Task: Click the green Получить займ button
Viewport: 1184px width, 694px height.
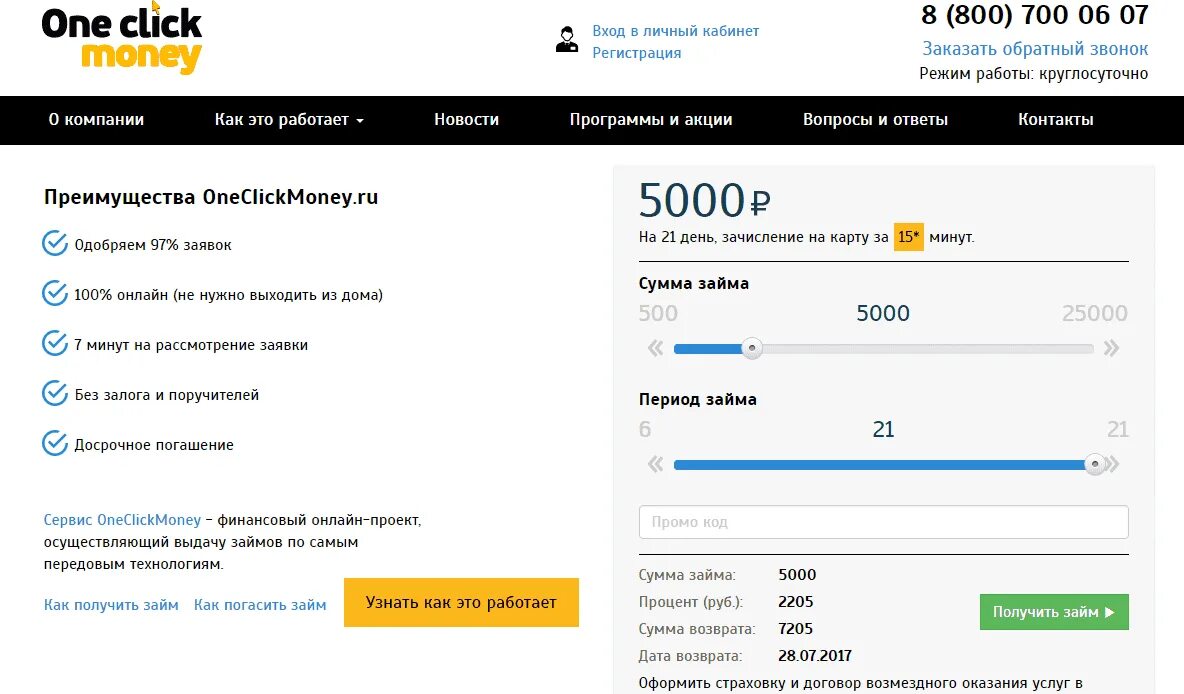Action: [1054, 612]
